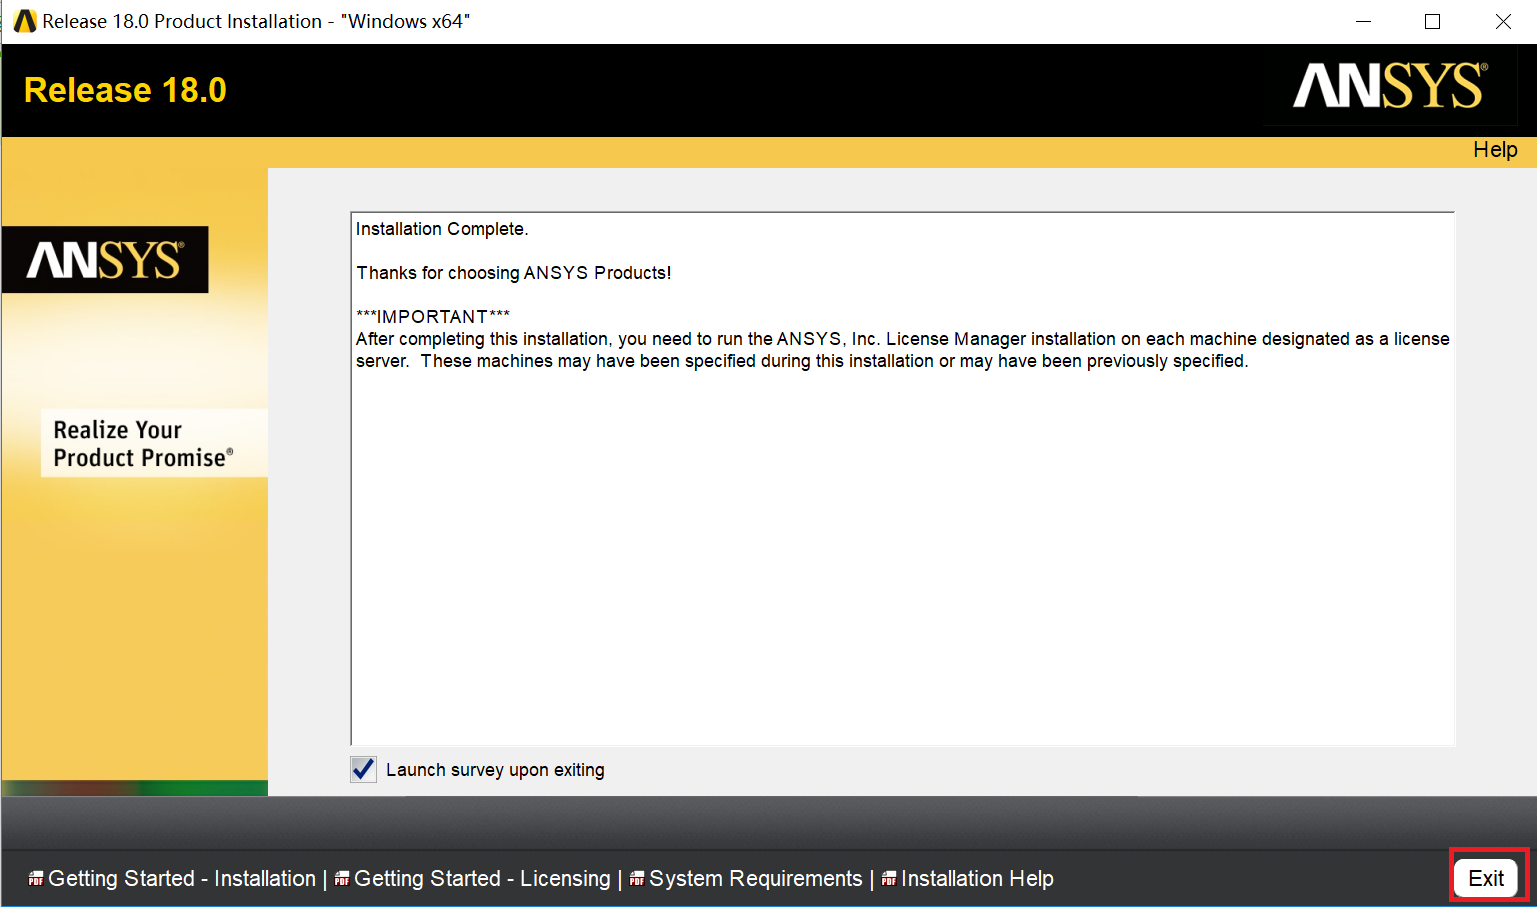
Task: Open Getting Started - Licensing guide
Action: pyautogui.click(x=482, y=878)
